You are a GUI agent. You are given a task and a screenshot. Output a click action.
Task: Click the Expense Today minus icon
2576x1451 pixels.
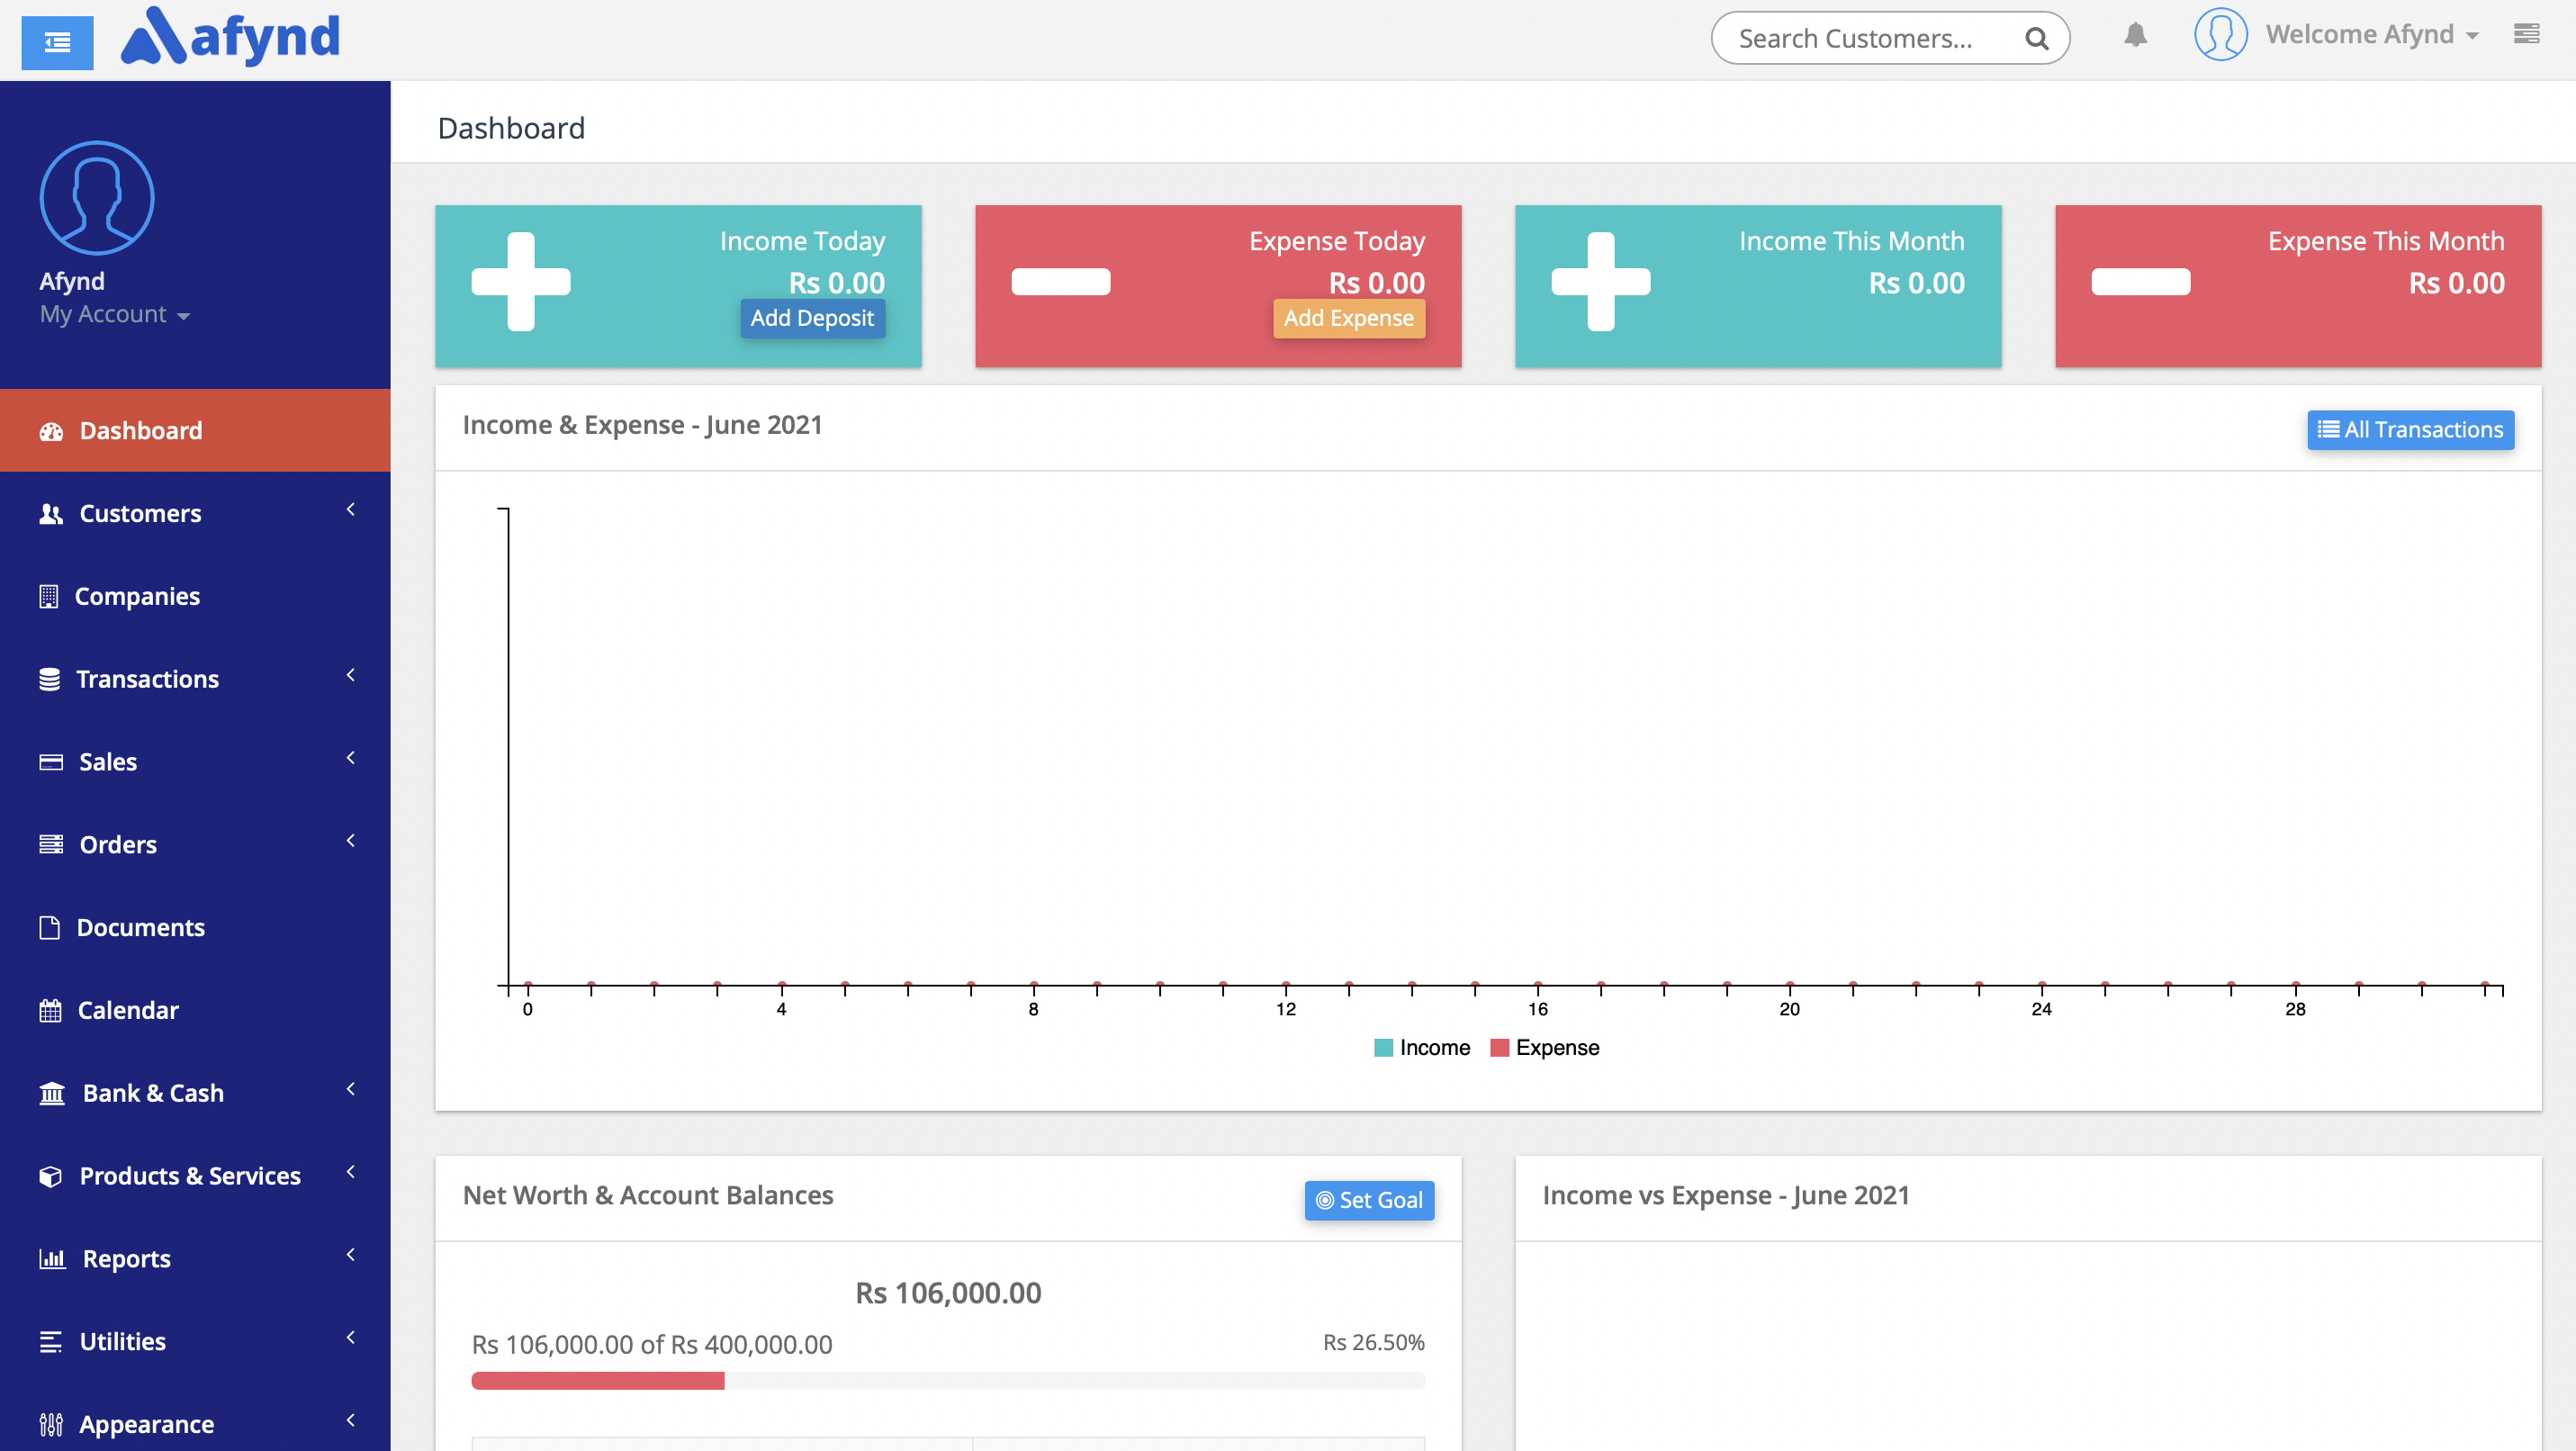coord(1060,282)
